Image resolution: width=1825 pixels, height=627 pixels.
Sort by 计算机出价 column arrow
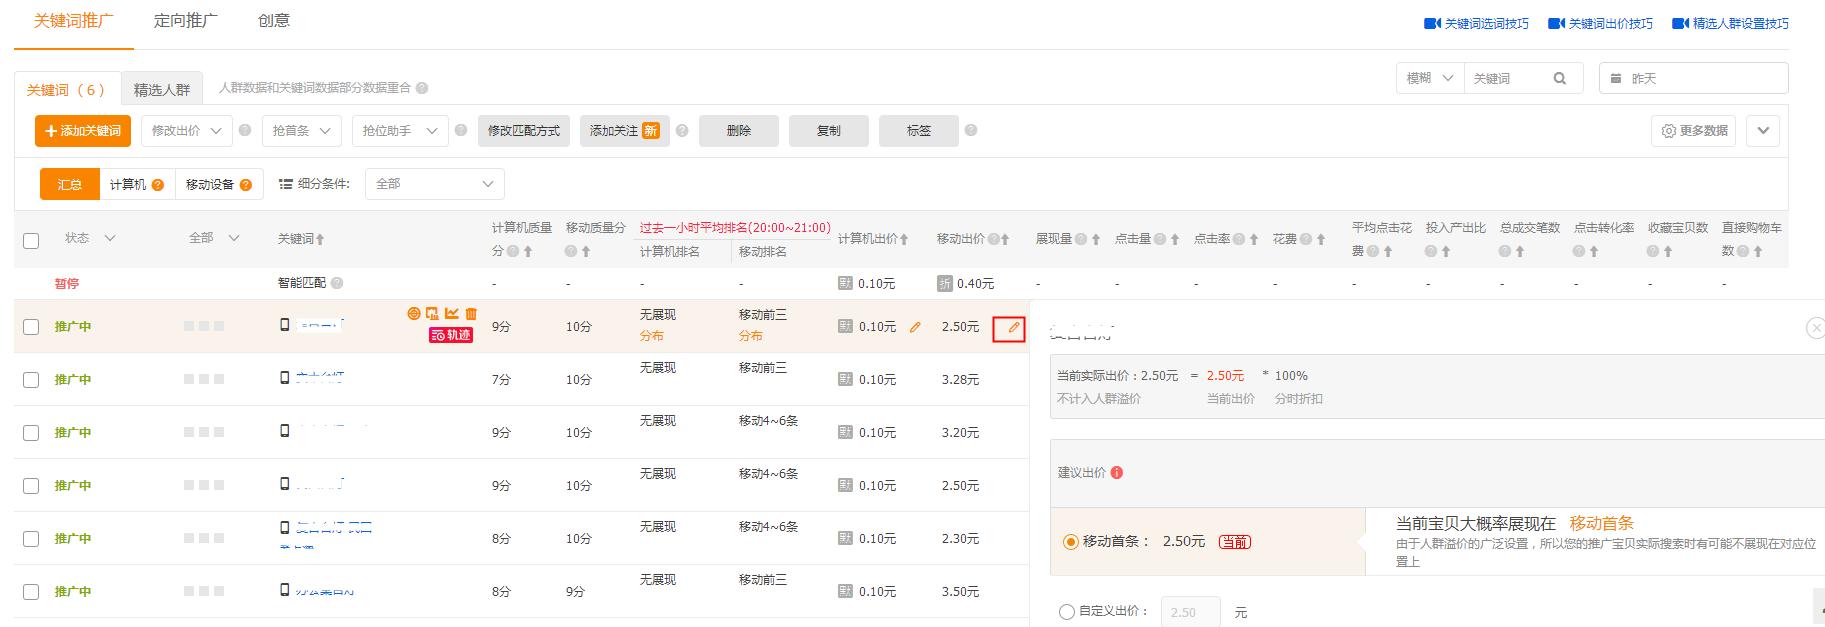tap(904, 239)
